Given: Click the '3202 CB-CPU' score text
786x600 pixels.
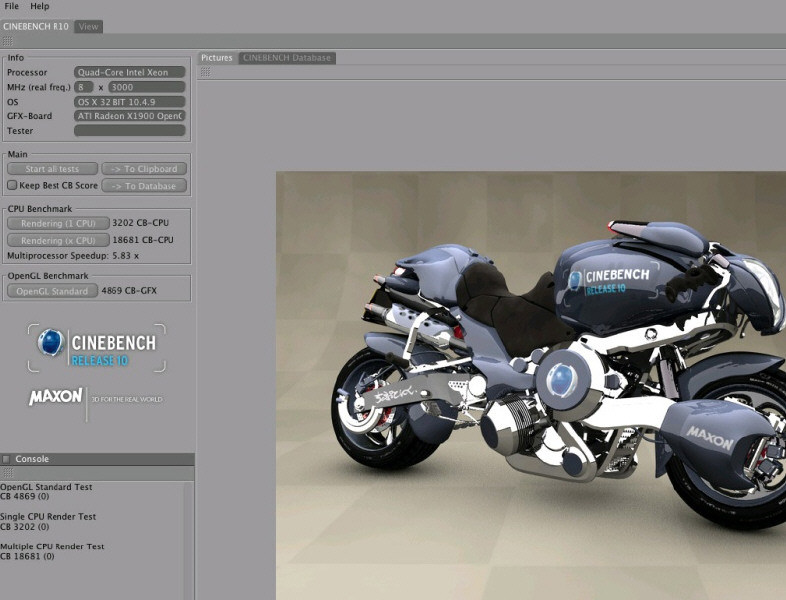Looking at the screenshot, I should [140, 223].
